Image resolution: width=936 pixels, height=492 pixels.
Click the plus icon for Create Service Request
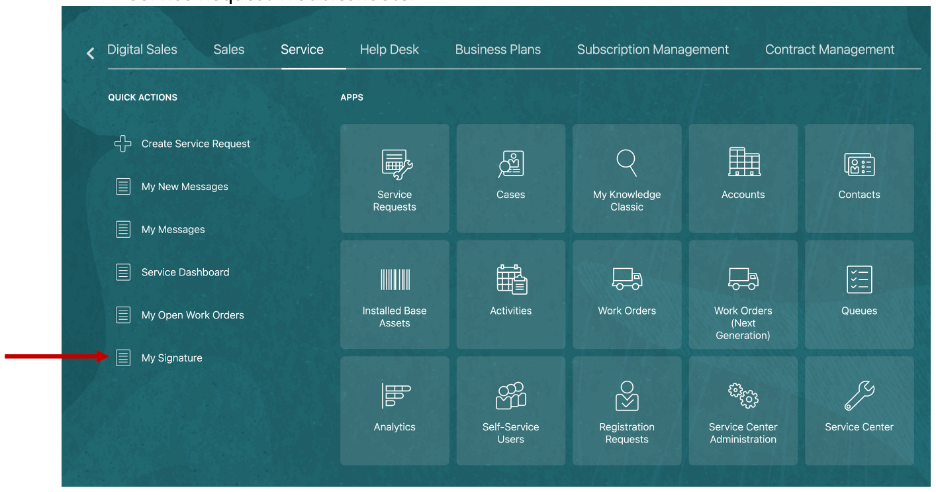click(123, 143)
